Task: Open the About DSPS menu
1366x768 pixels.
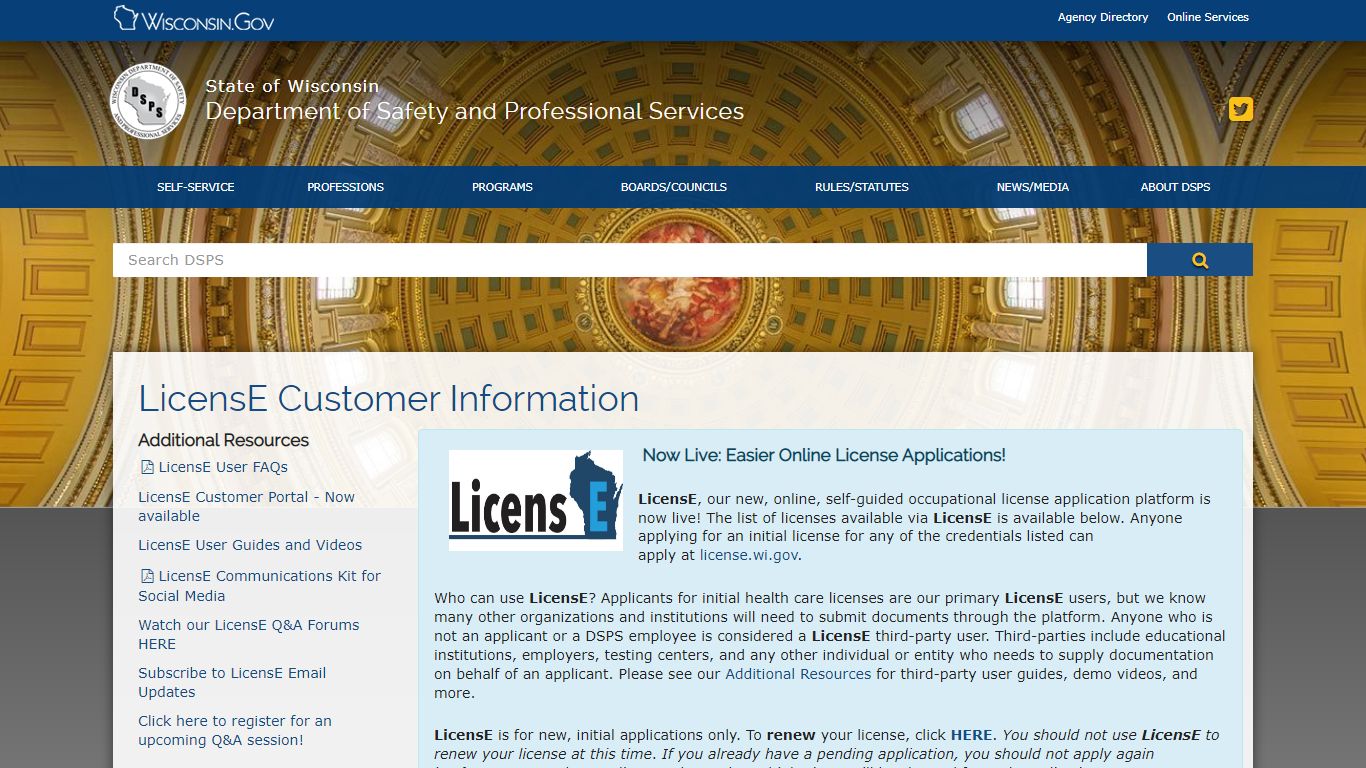Action: point(1175,187)
